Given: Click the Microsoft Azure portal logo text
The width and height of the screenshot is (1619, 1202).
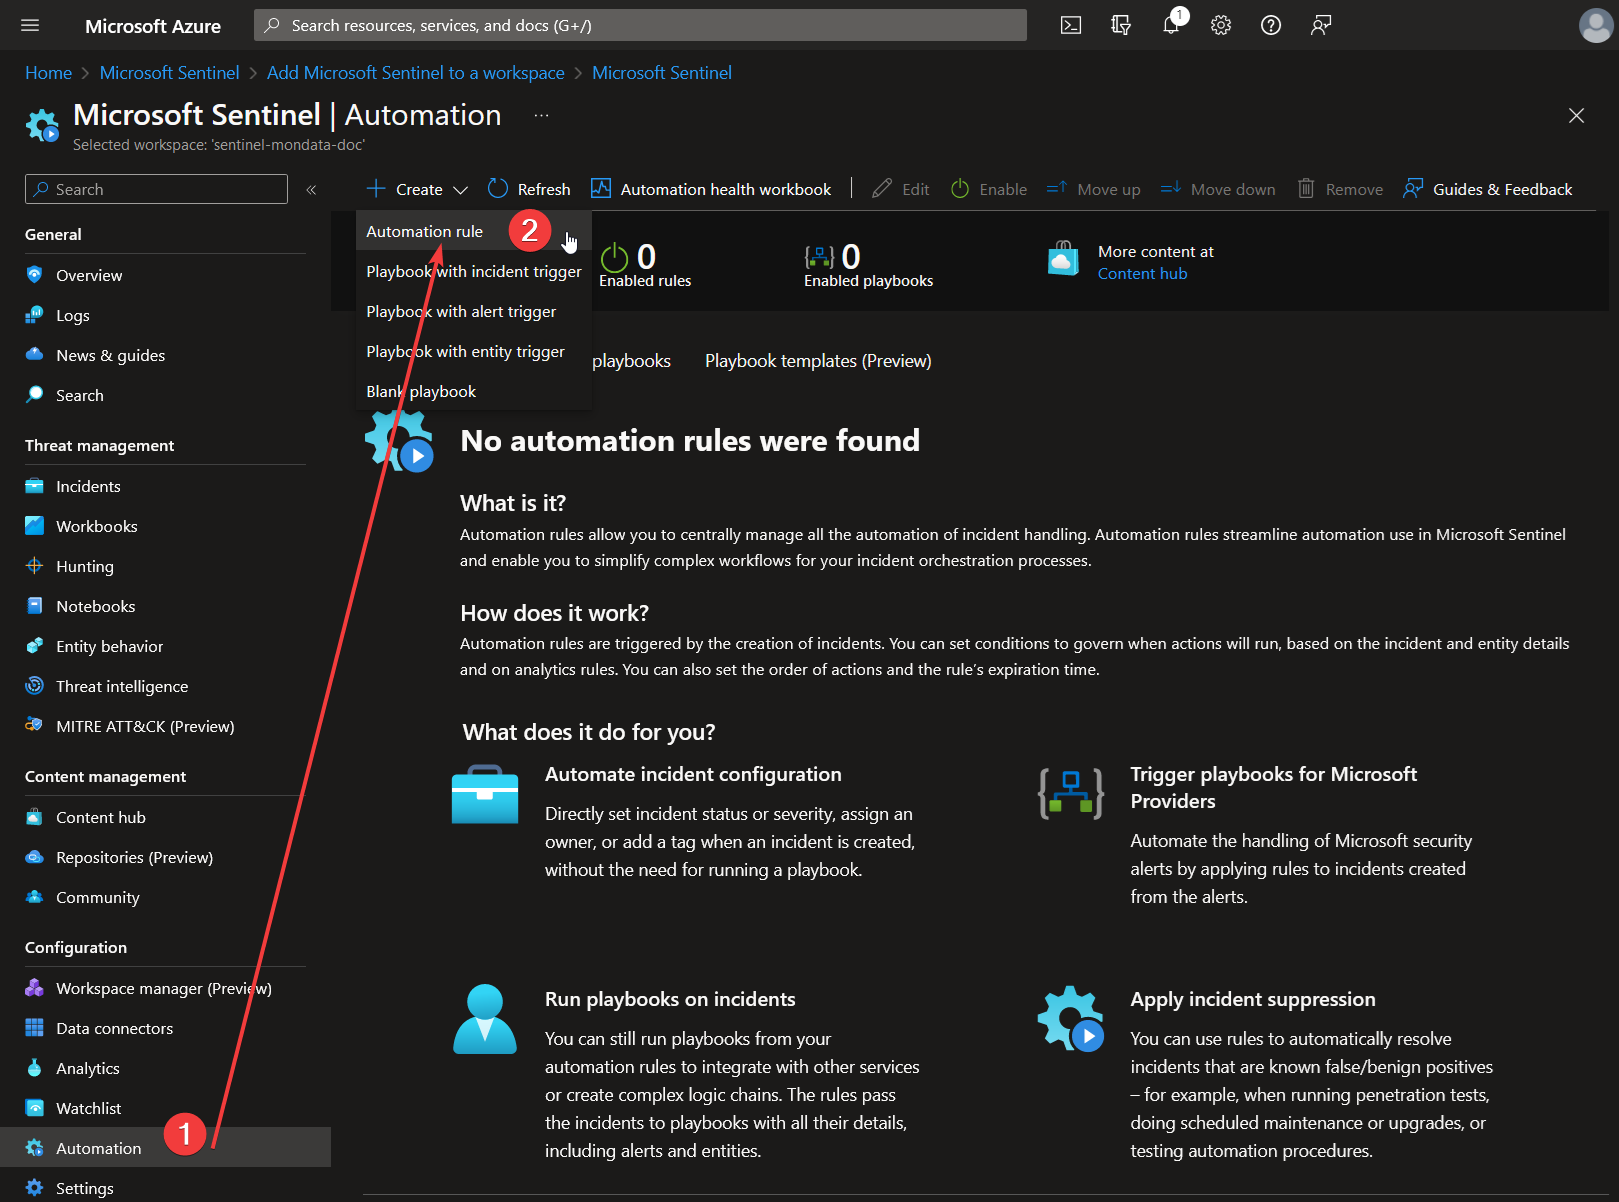Looking at the screenshot, I should coord(153,26).
